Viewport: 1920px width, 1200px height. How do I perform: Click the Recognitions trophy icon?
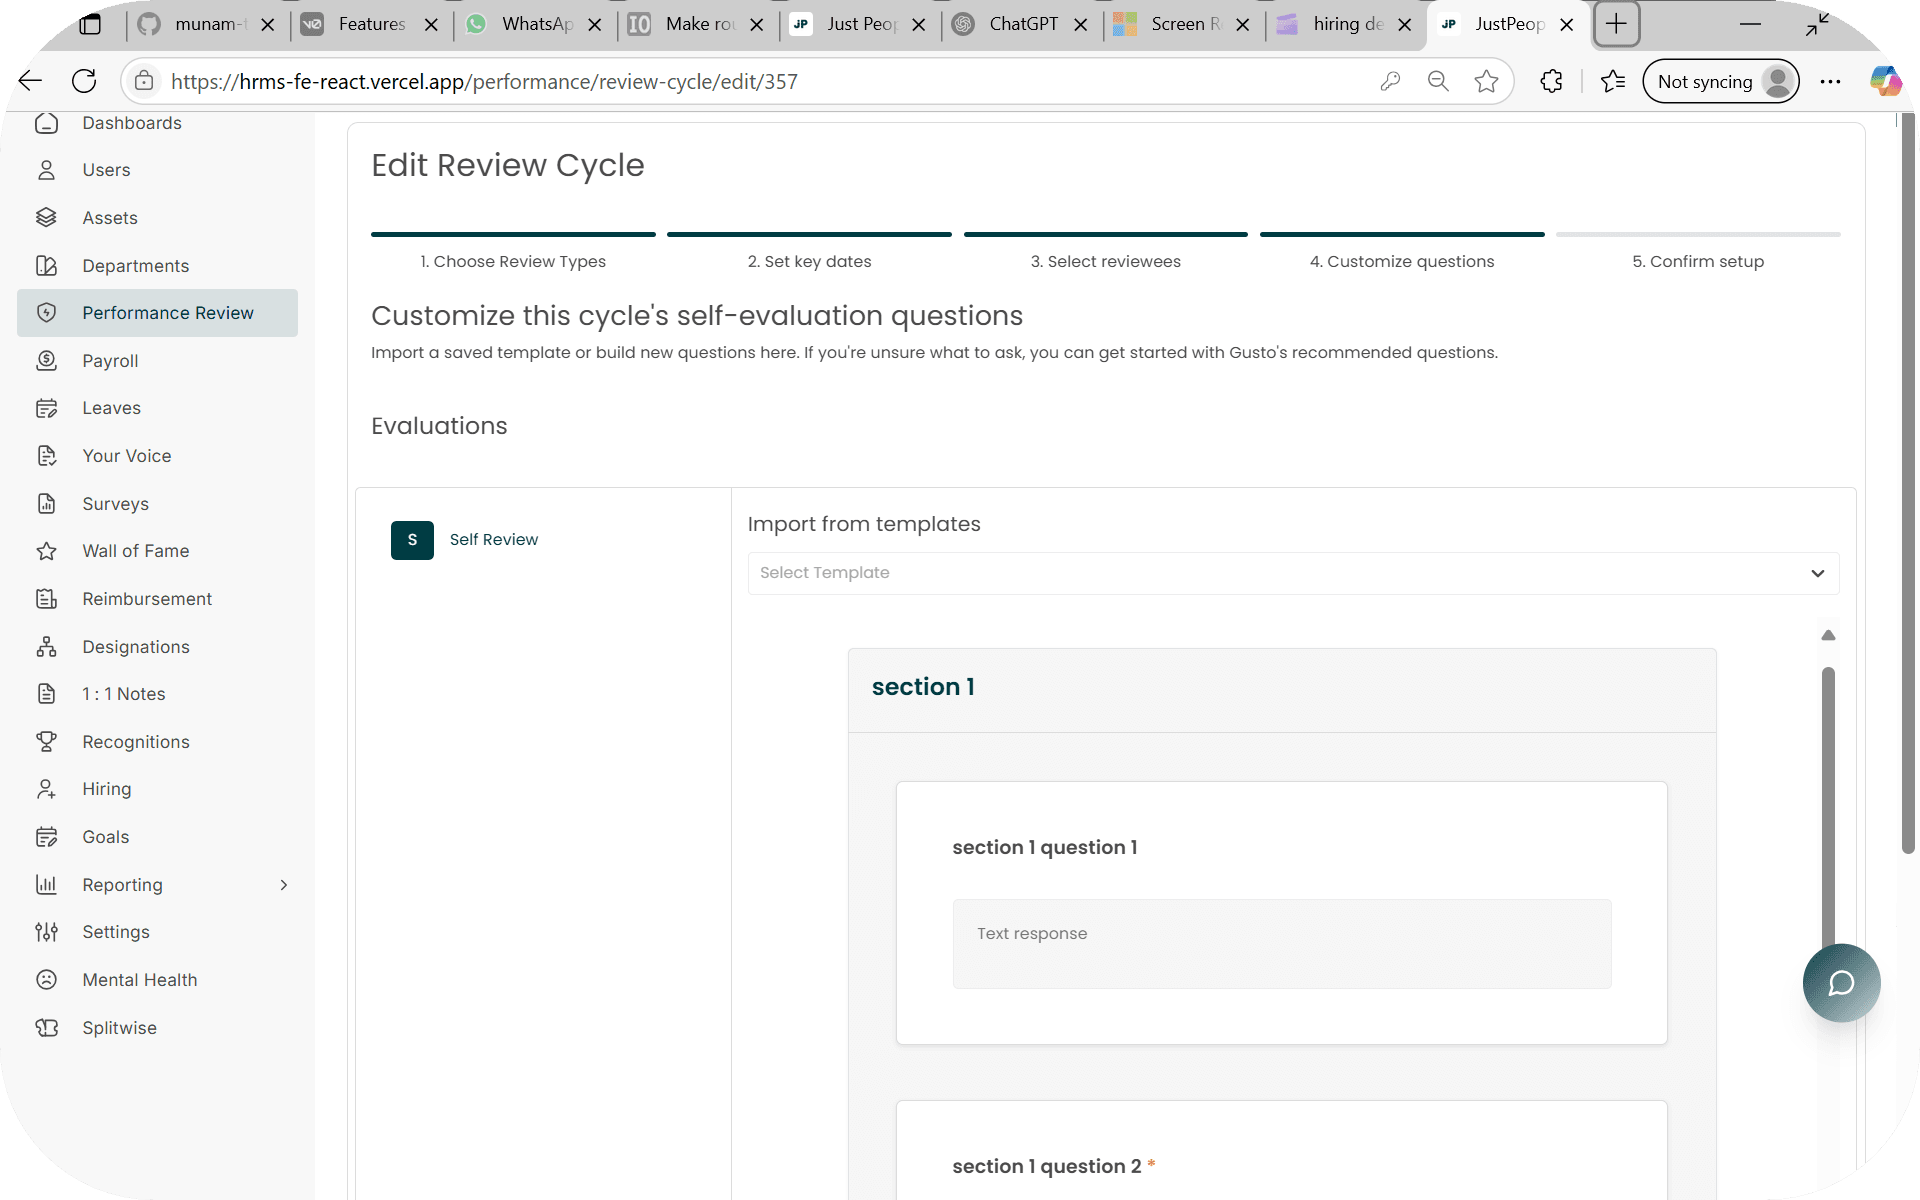[x=46, y=742]
